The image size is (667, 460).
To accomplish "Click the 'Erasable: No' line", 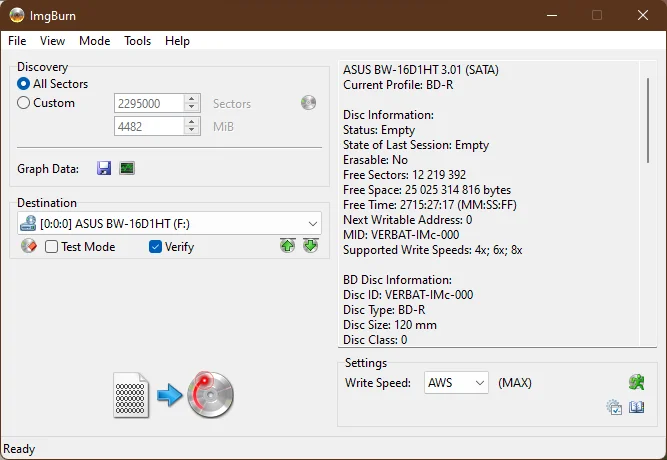I will coord(375,160).
